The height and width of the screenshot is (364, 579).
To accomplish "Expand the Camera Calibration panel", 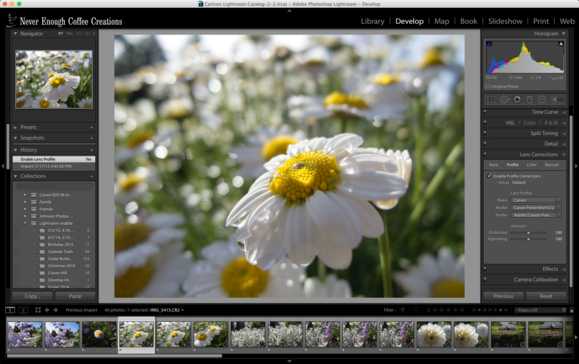I will [x=564, y=280].
